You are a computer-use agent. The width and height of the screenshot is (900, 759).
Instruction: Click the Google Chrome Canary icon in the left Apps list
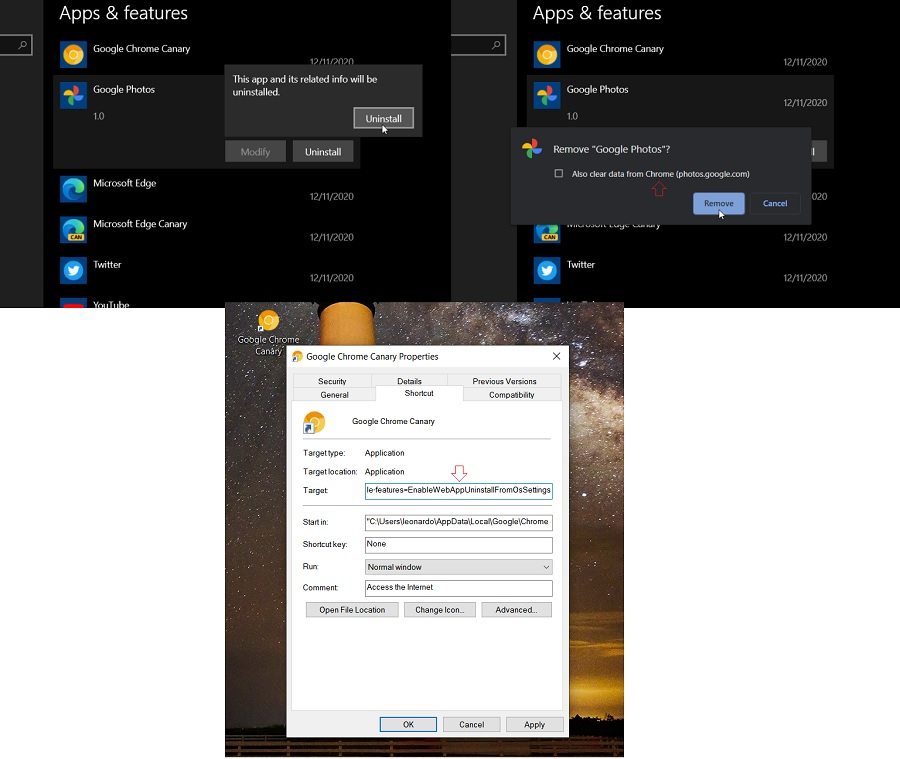point(73,55)
